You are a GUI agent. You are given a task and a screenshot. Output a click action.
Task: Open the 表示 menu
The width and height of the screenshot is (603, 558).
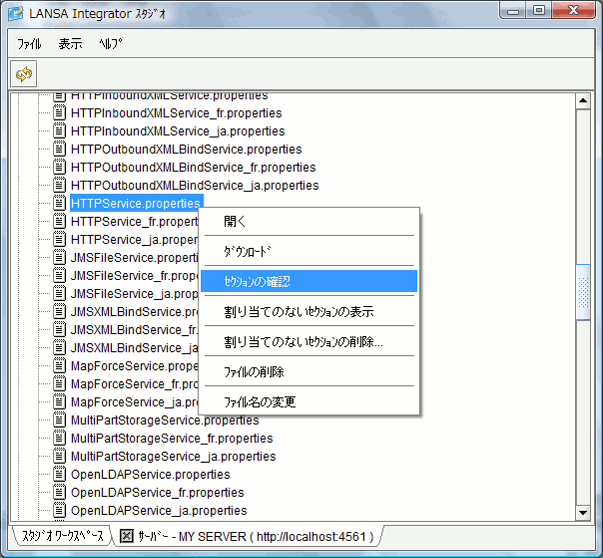[70, 44]
